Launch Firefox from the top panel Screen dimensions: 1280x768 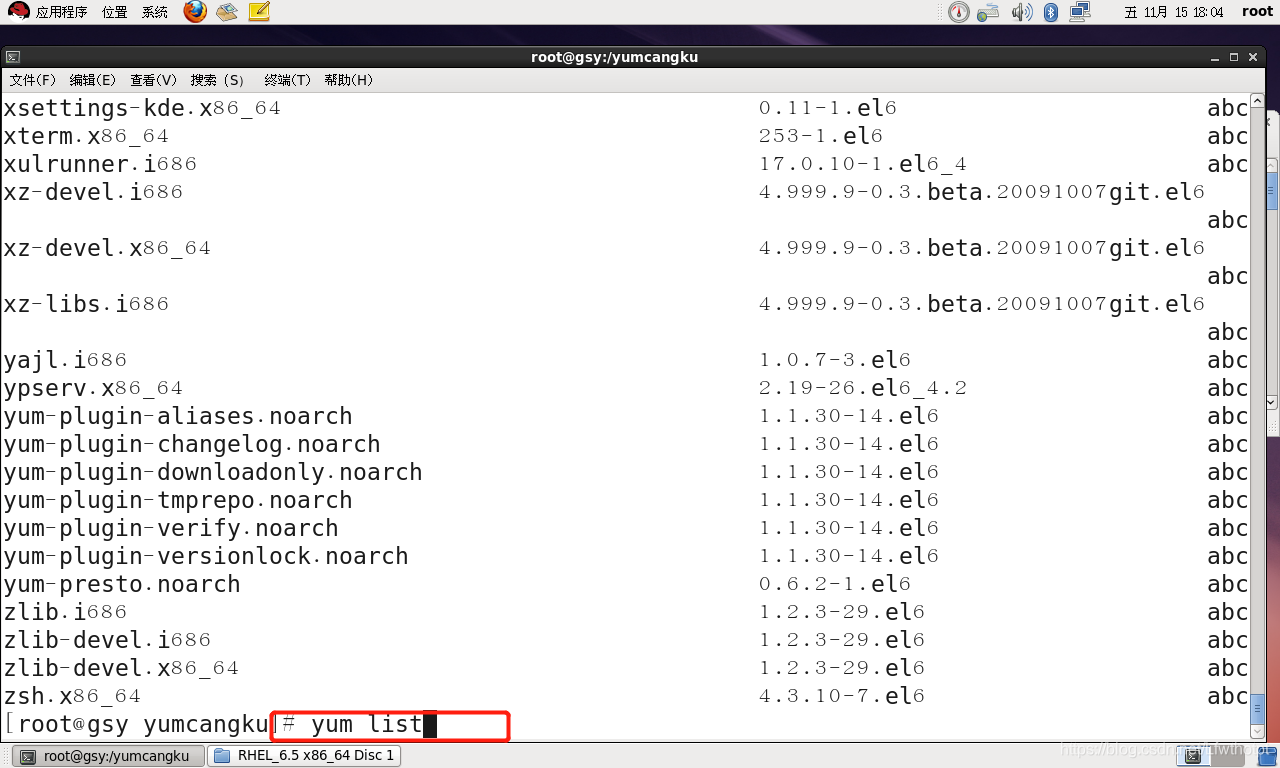click(x=195, y=12)
